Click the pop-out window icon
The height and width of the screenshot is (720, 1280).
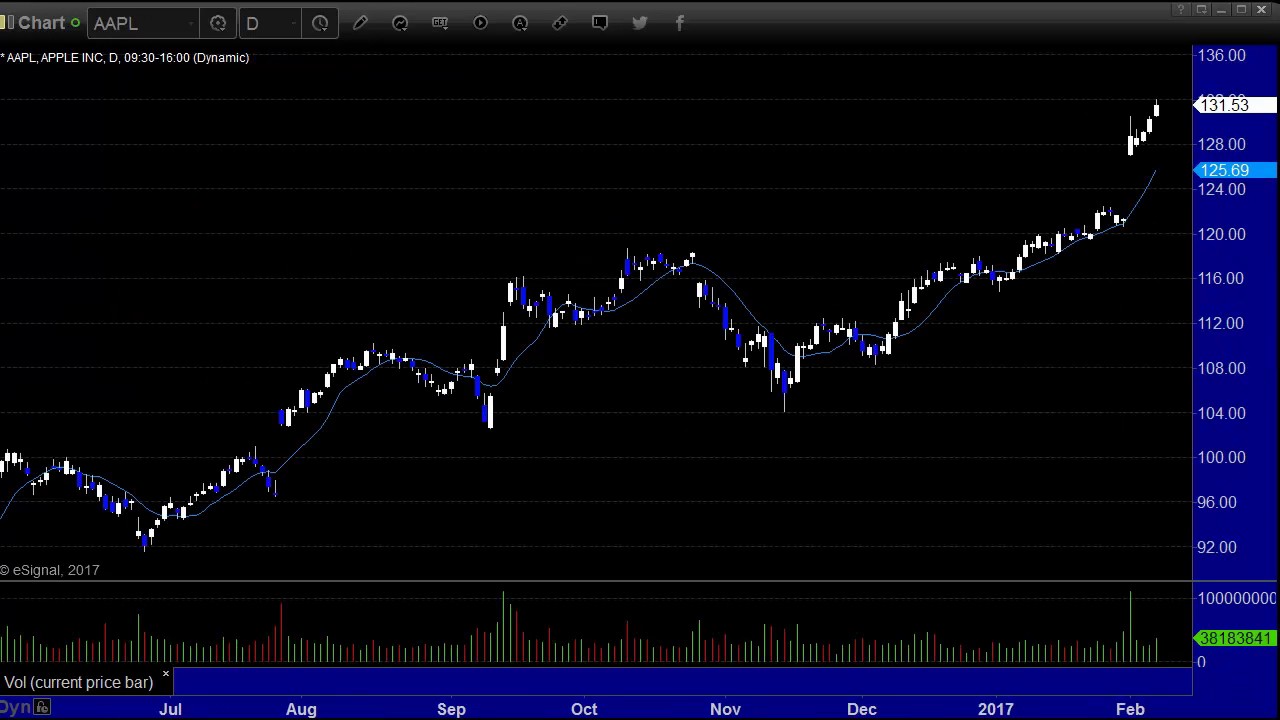pos(1201,10)
